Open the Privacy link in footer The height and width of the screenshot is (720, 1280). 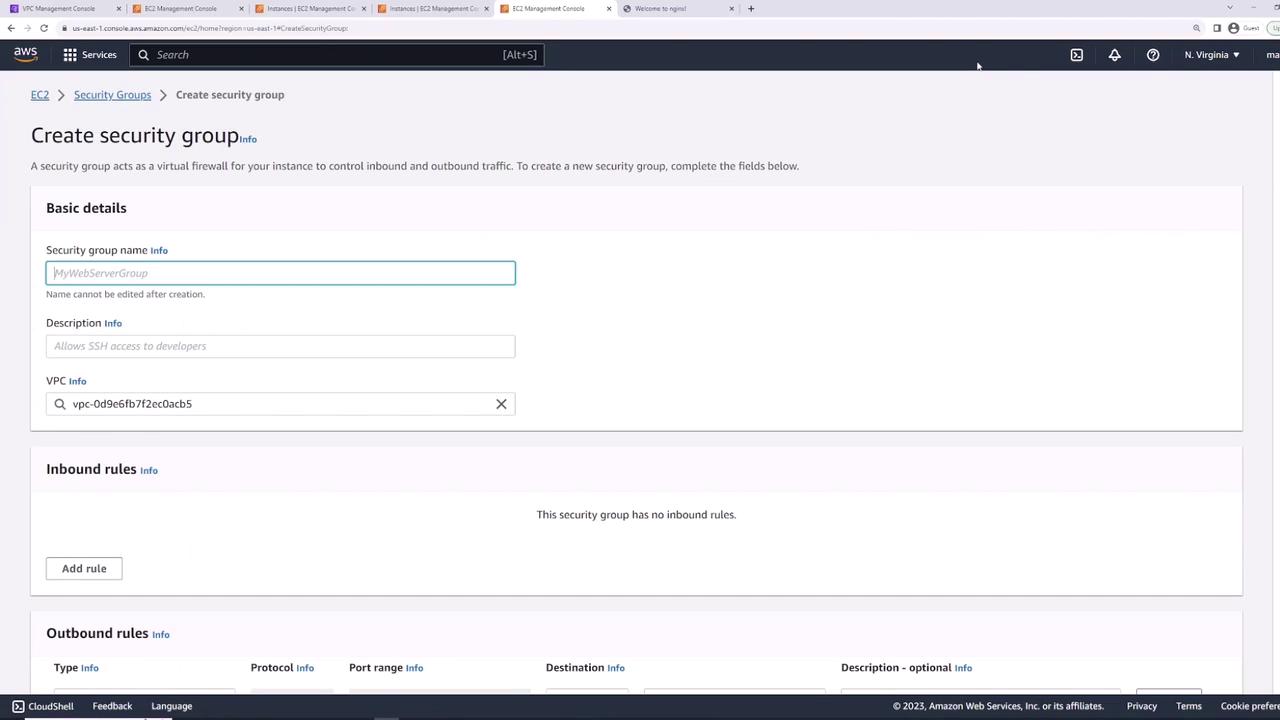click(1142, 706)
